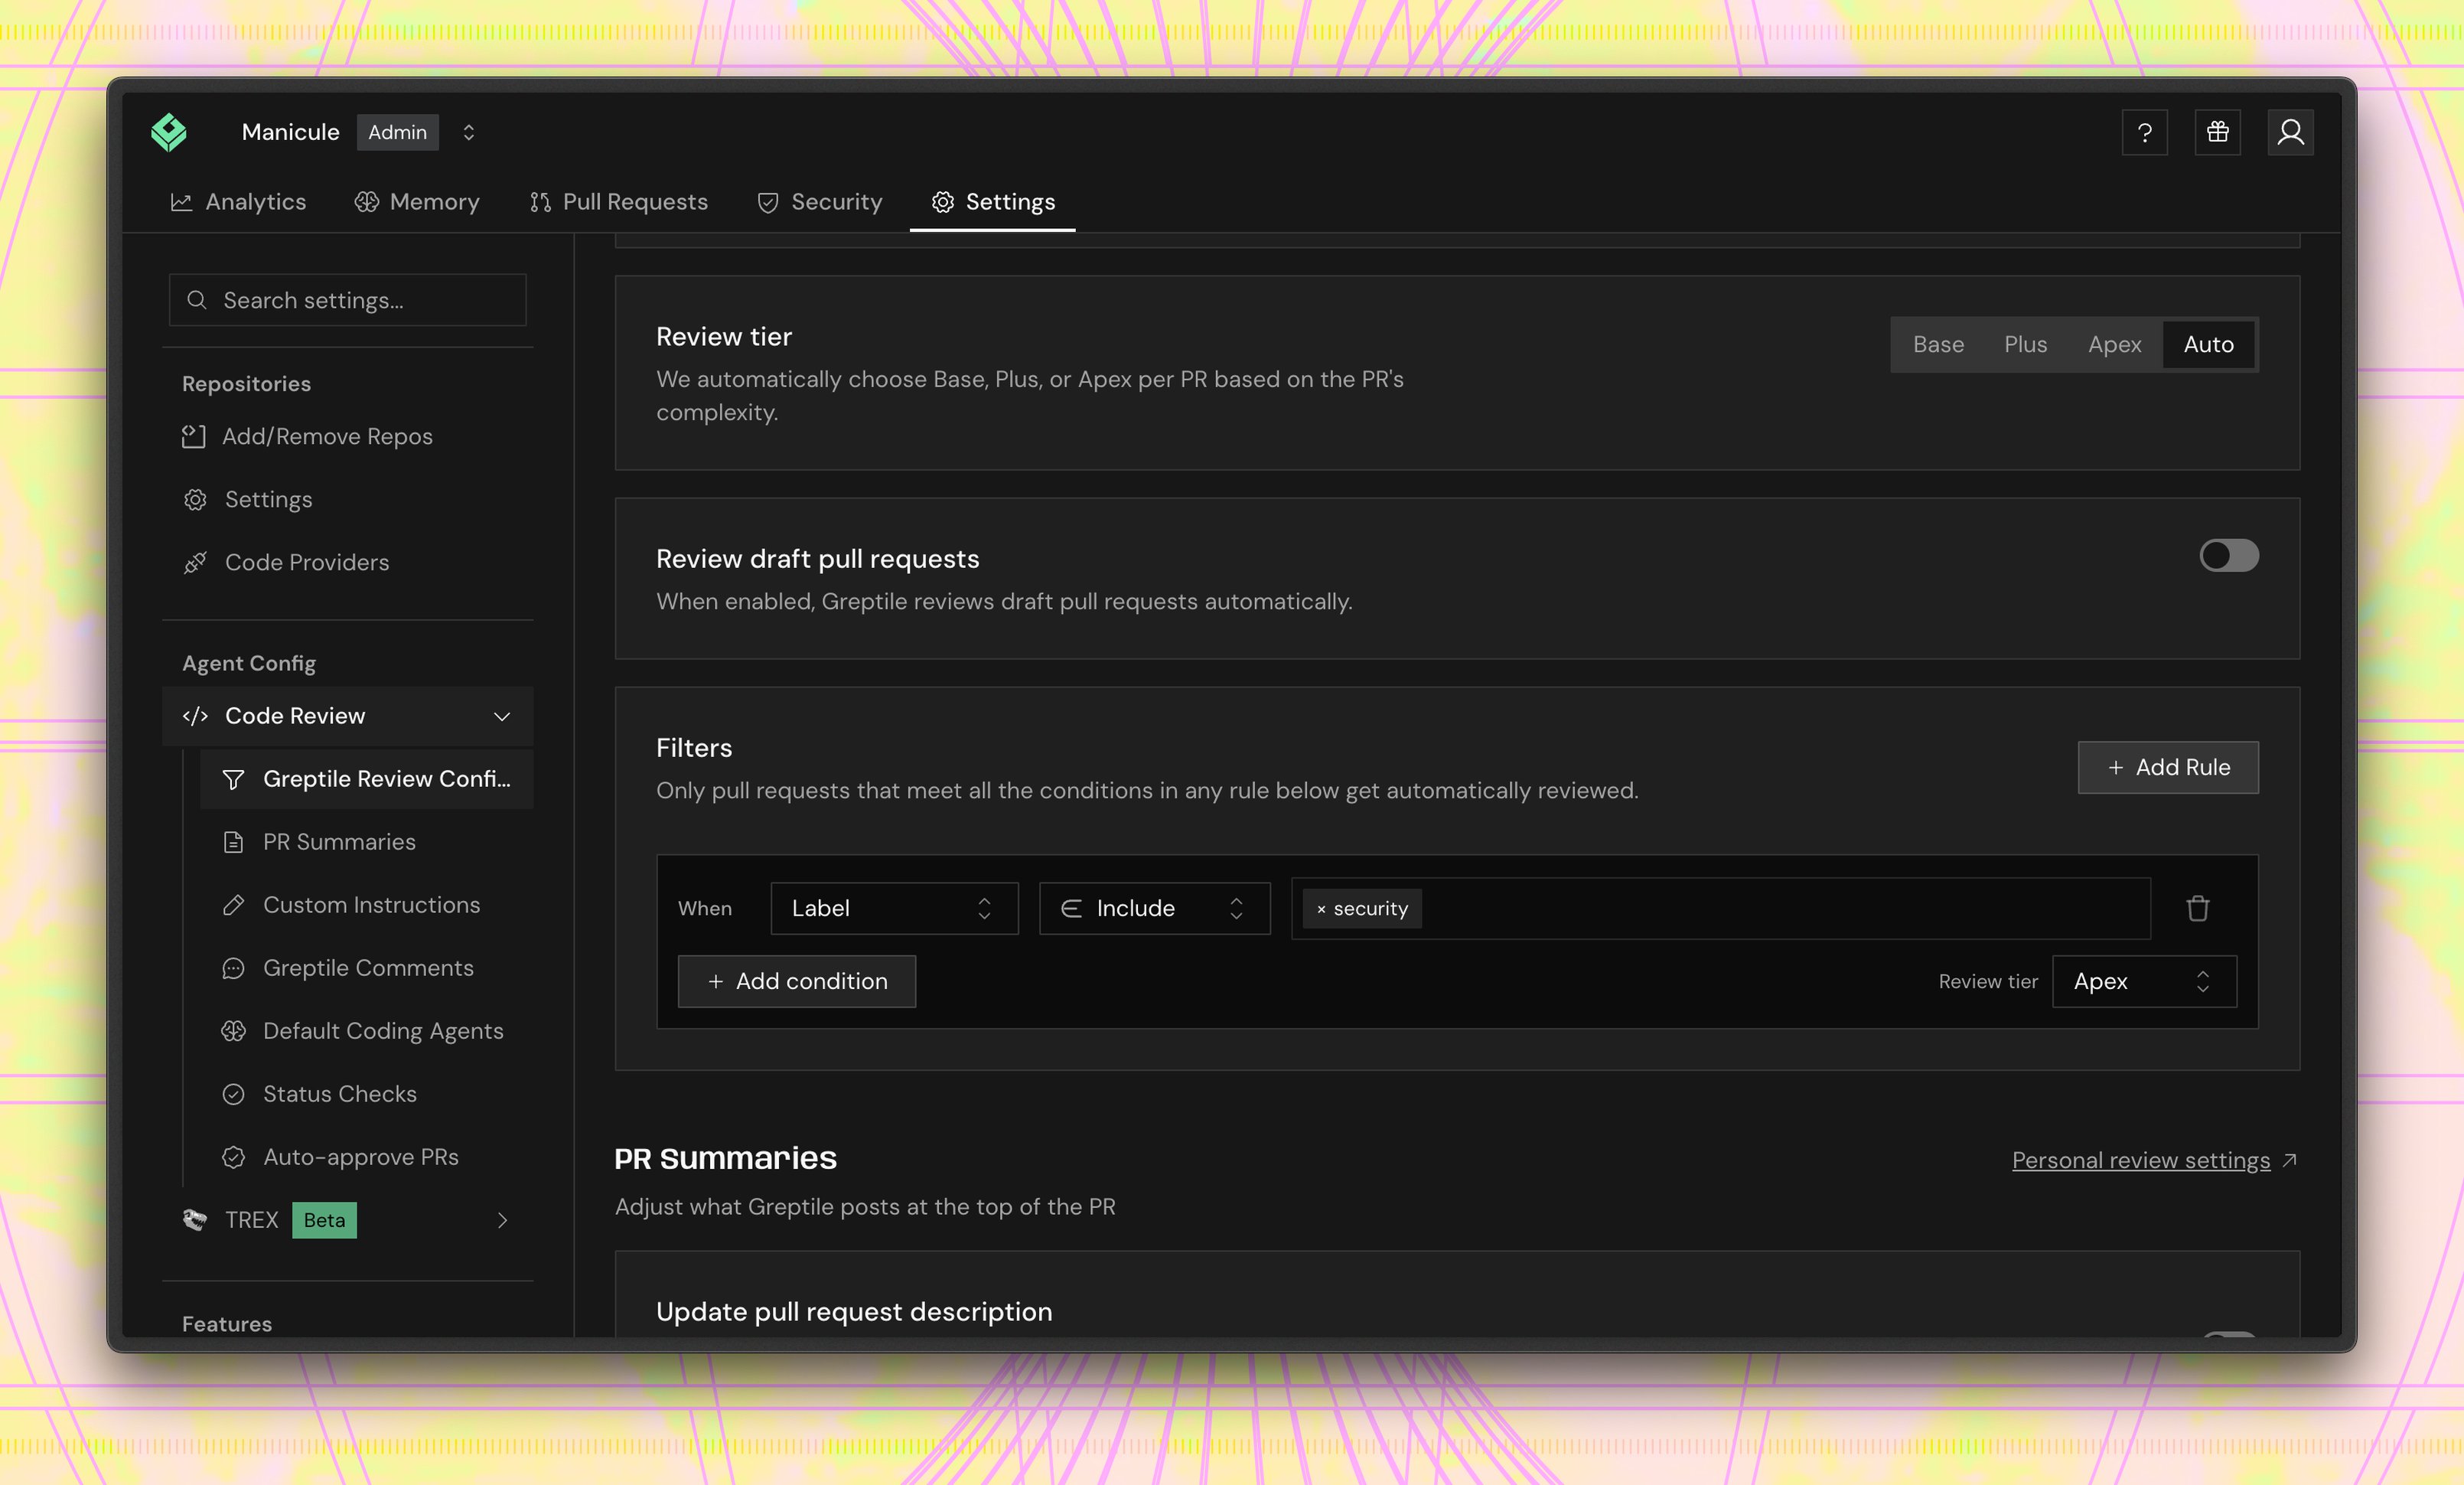Click the Greptile Review Config funnel icon
This screenshot has height=1485, width=2464.
pyautogui.click(x=233, y=779)
